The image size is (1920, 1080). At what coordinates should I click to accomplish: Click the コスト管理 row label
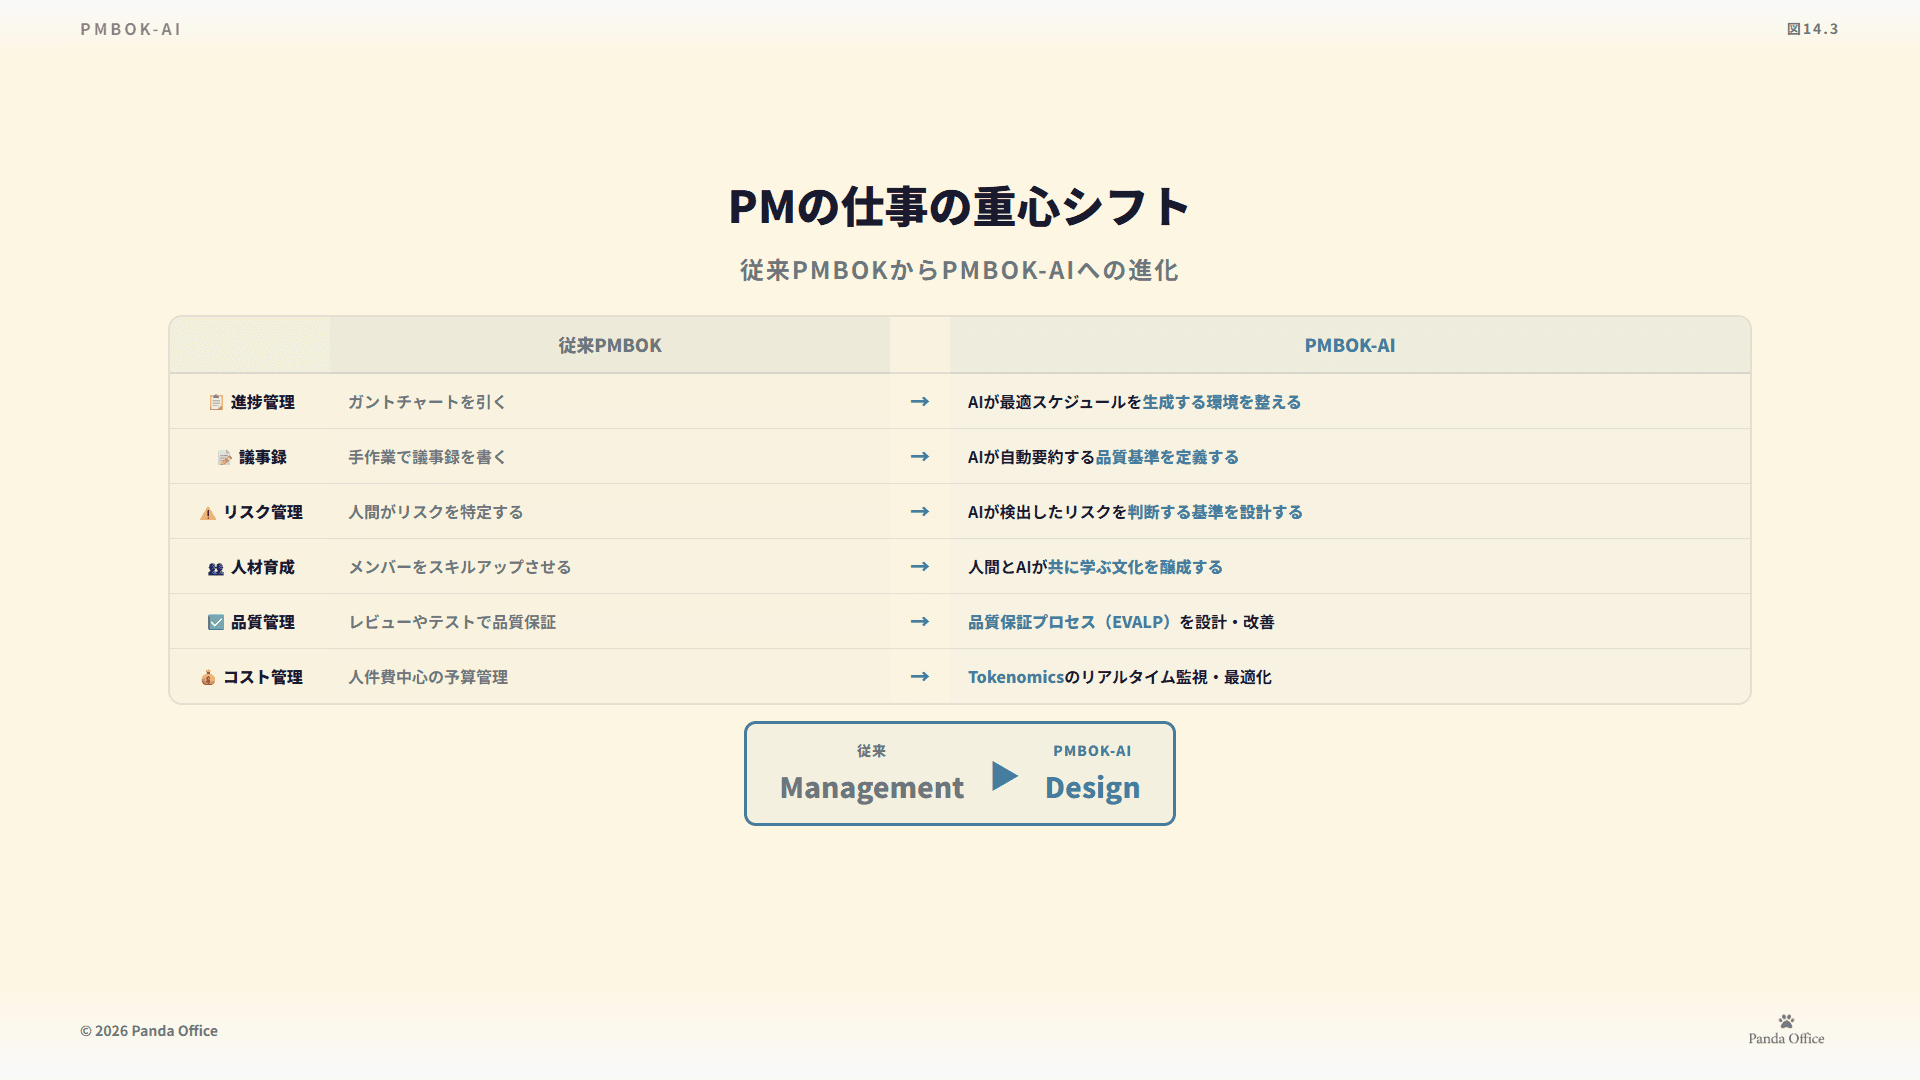point(263,677)
